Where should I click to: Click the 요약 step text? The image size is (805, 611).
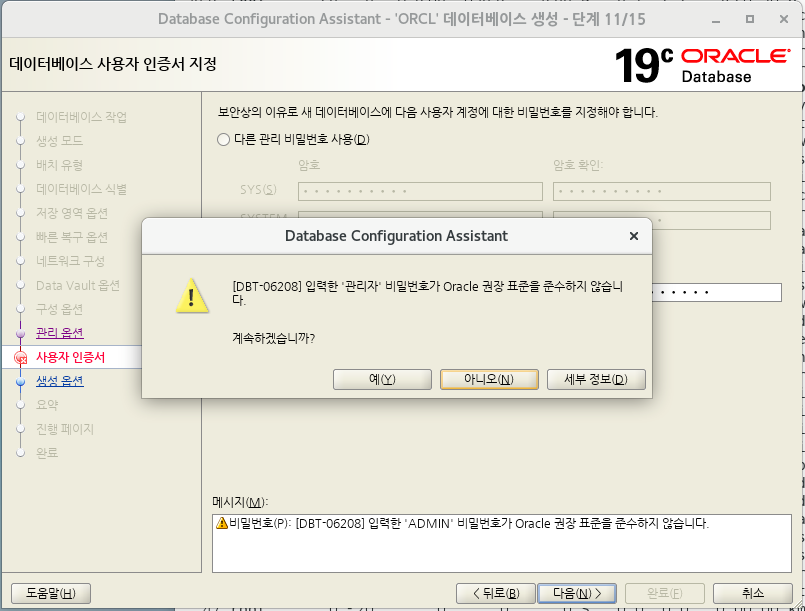pyautogui.click(x=47, y=405)
